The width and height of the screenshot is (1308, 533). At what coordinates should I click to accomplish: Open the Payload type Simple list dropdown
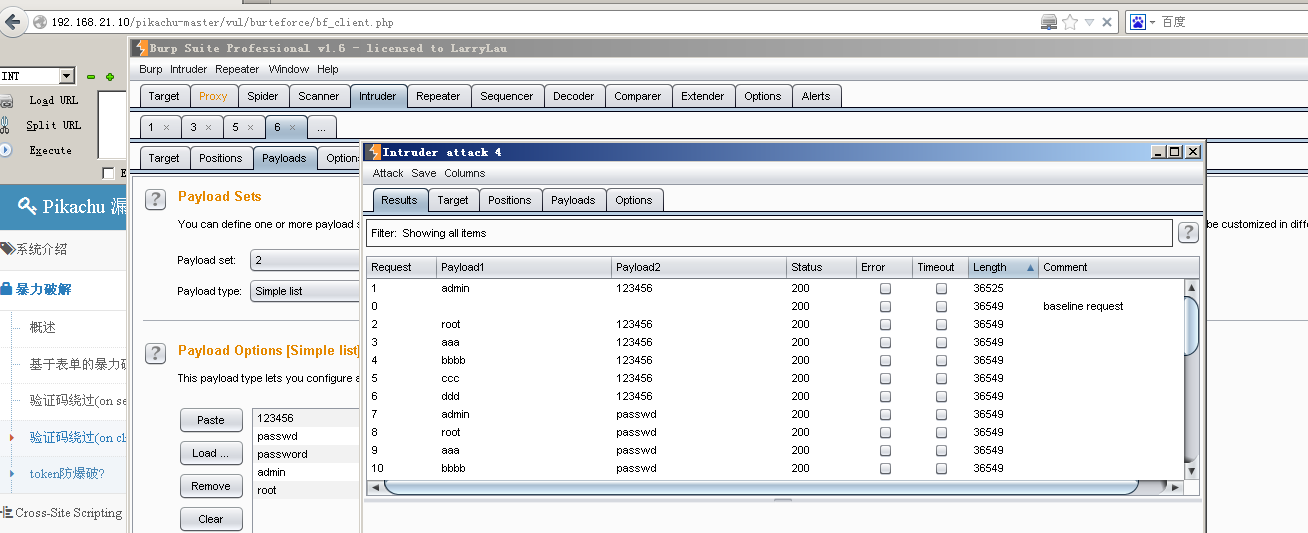point(305,291)
